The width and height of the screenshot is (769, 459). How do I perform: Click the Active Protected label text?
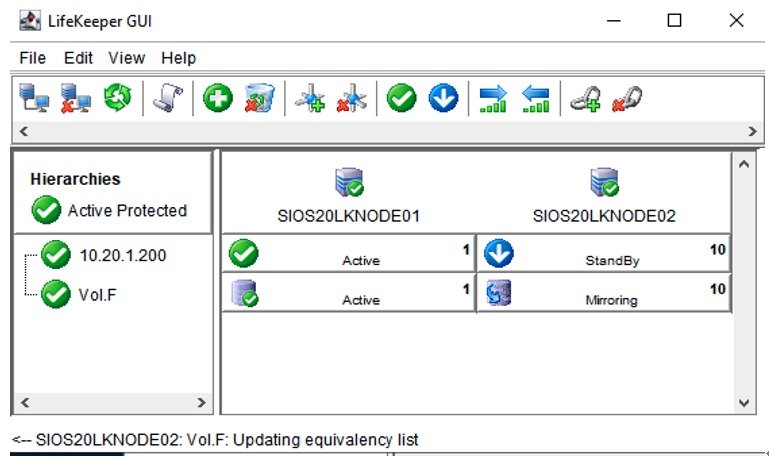click(127, 210)
